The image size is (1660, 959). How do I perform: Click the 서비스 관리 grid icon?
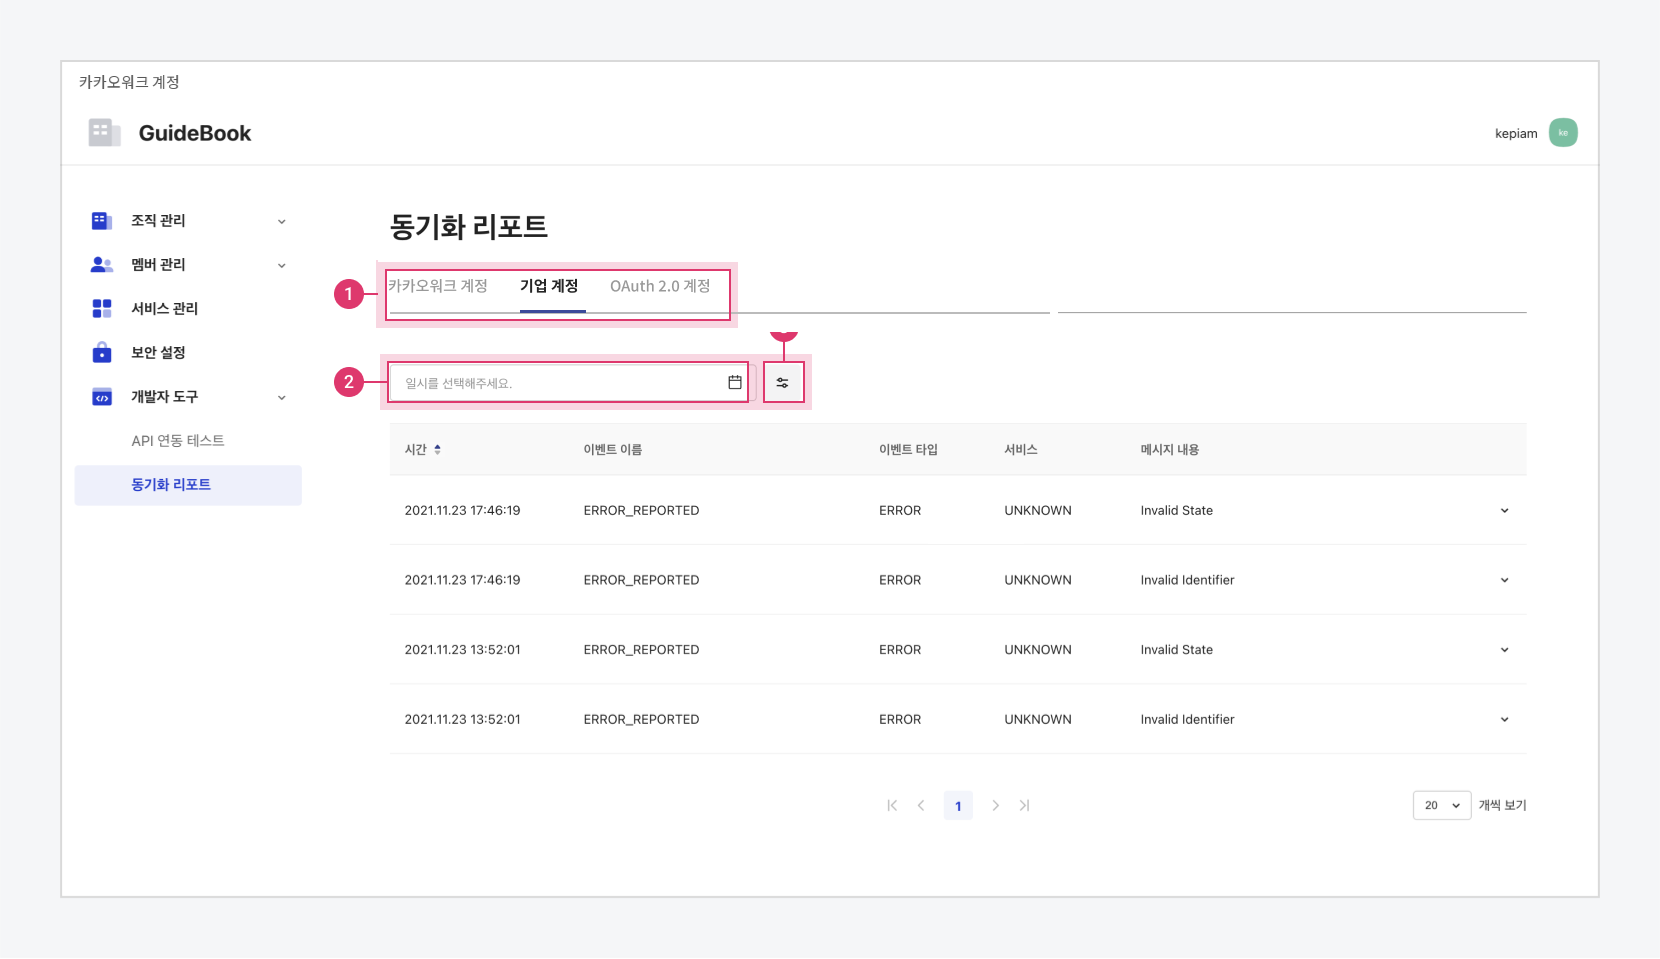tap(102, 309)
